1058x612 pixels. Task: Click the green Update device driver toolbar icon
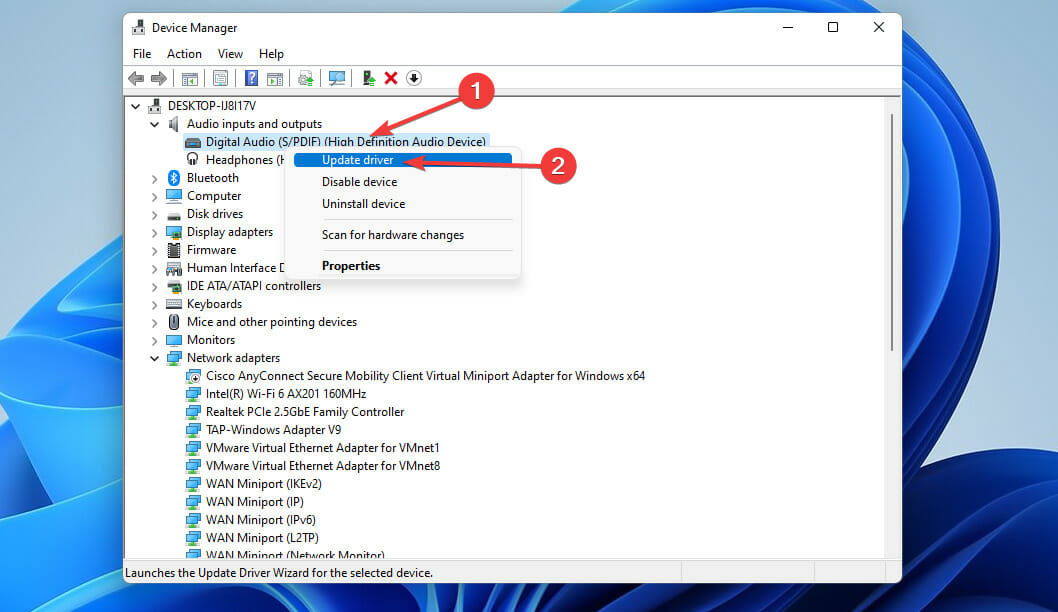pos(368,78)
